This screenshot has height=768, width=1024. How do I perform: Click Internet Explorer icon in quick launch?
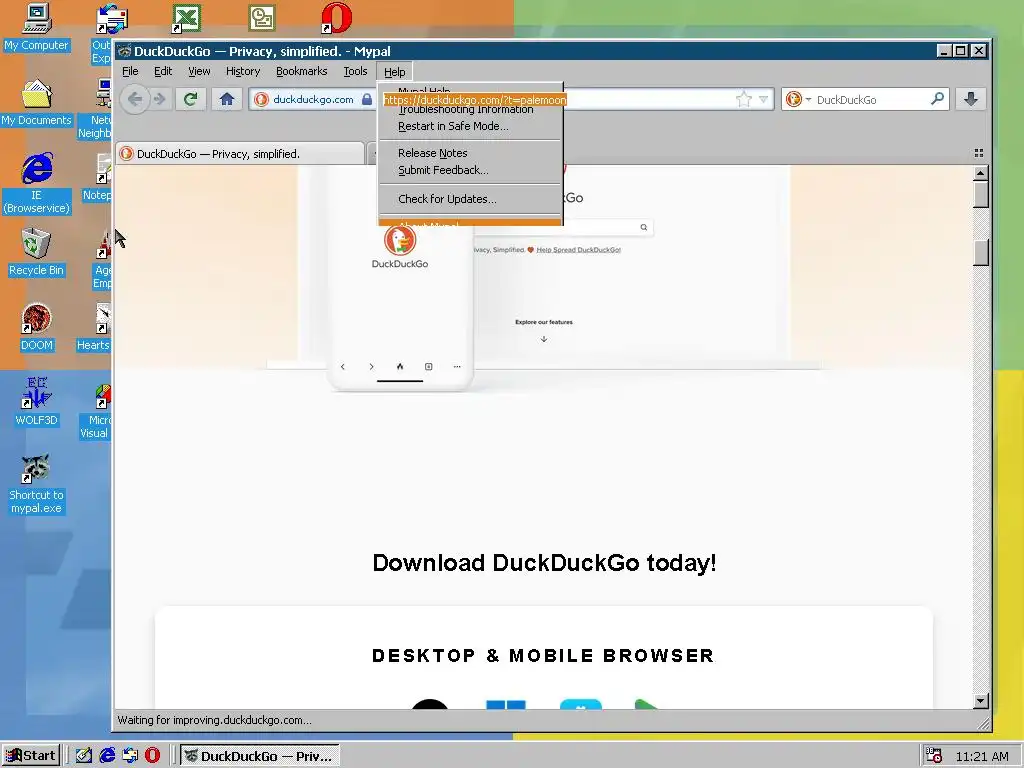(107, 756)
